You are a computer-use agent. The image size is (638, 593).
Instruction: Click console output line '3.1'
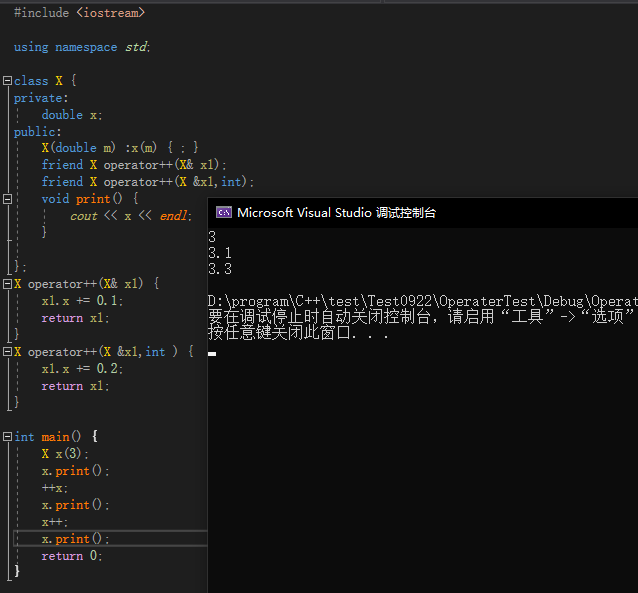pos(220,253)
